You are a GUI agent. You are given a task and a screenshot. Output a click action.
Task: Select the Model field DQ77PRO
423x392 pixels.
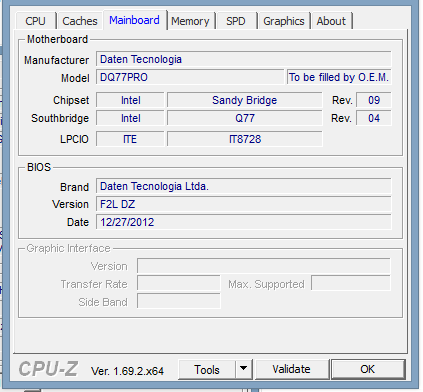pyautogui.click(x=190, y=77)
